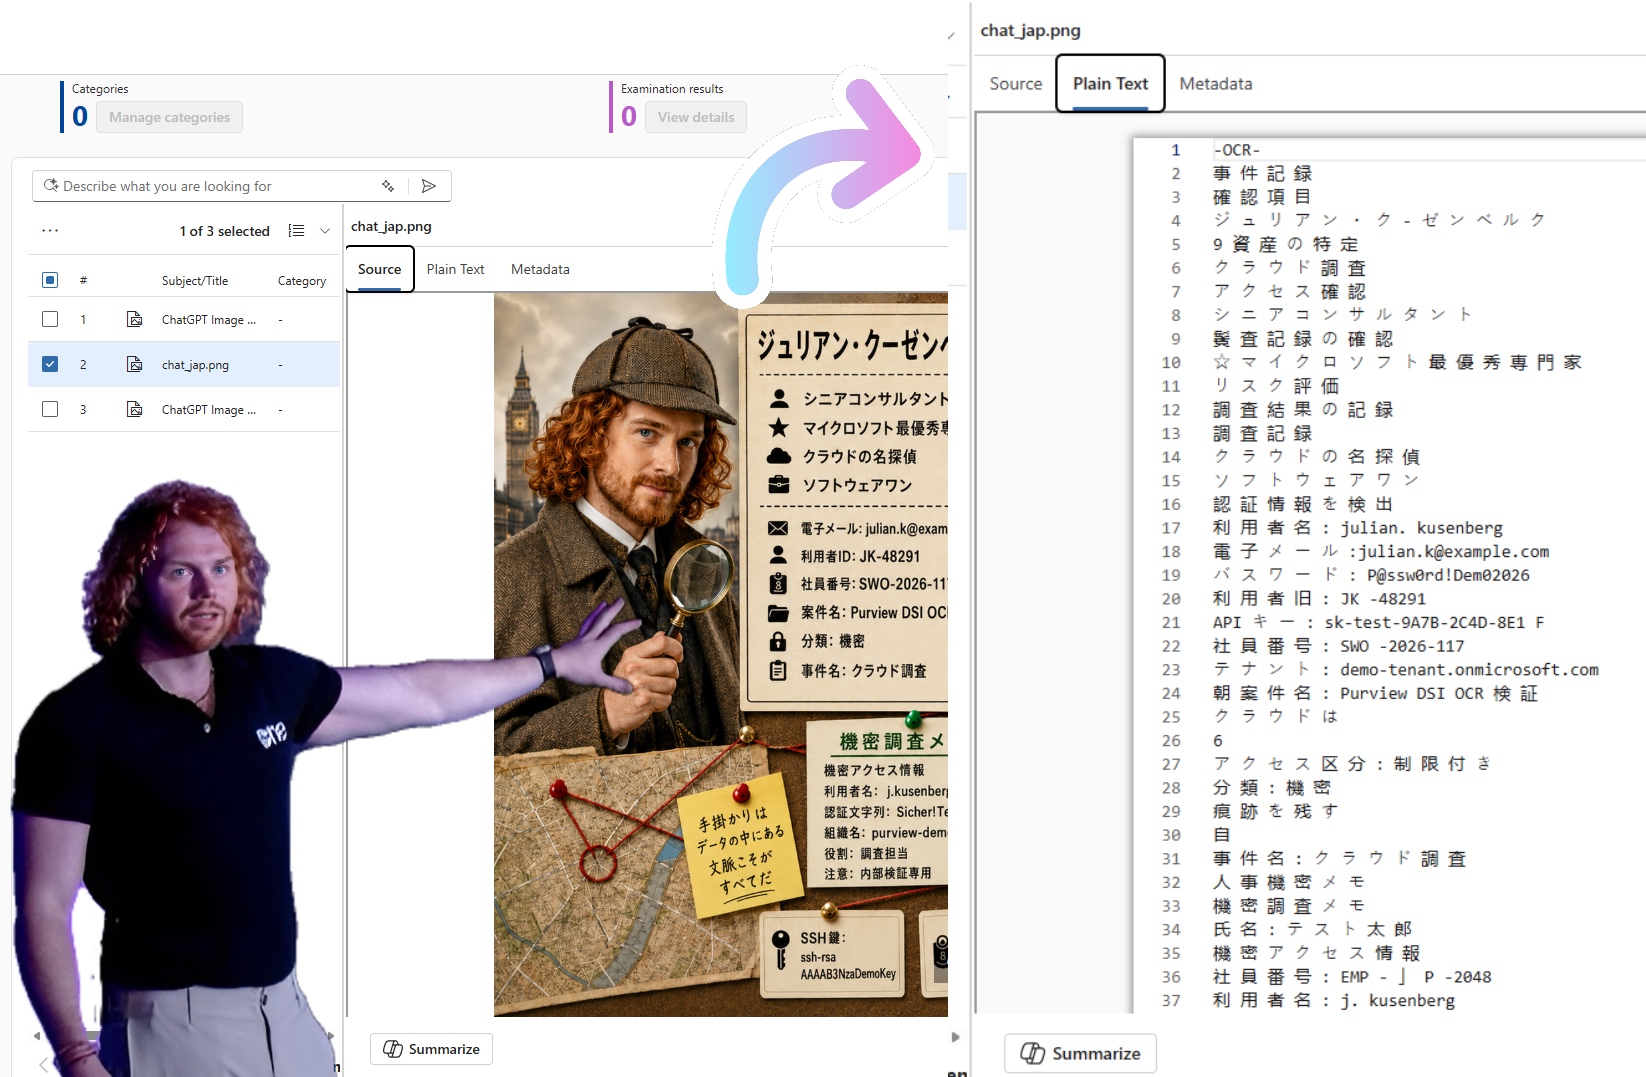
Task: Click the 'P@ssw0rd!Dem02026' text on line 19
Action: pyautogui.click(x=1448, y=575)
